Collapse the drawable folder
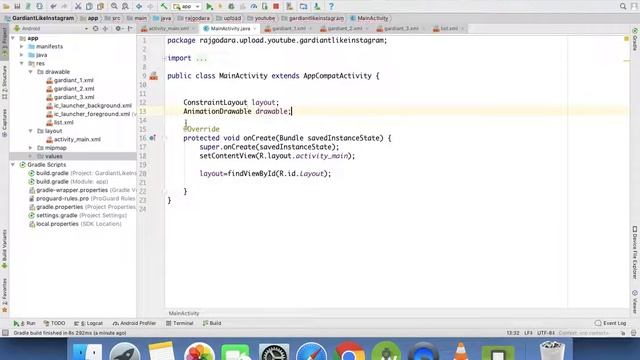The height and width of the screenshot is (360, 640). [31, 72]
